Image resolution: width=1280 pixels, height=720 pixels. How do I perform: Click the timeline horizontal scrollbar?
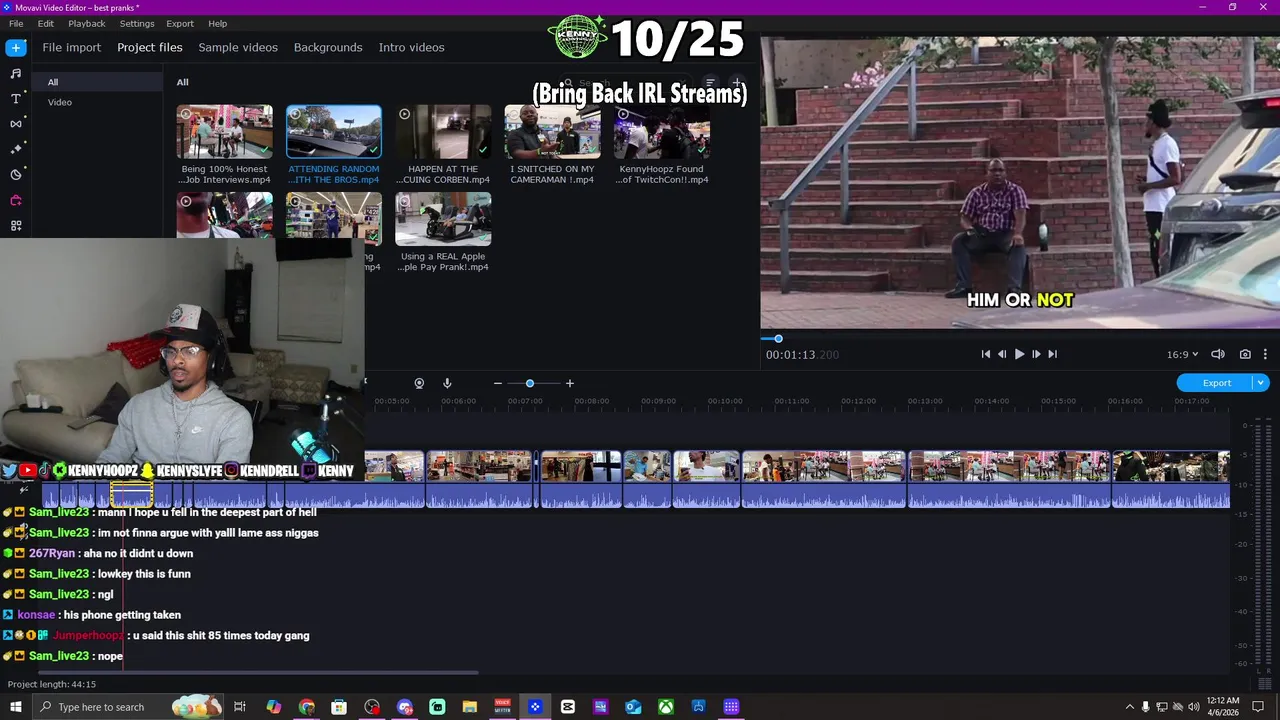pos(258,672)
